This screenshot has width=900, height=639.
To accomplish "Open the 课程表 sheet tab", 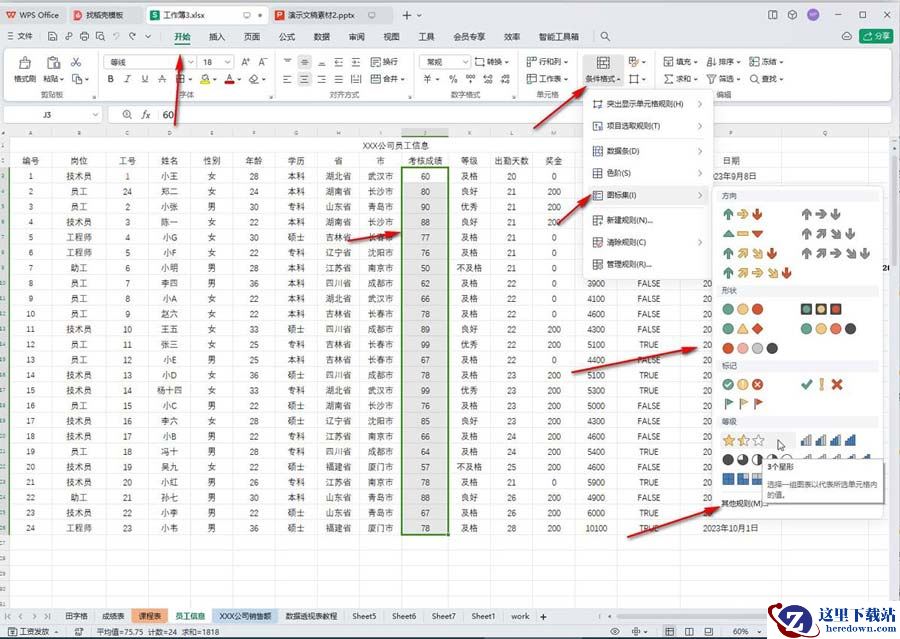I will coord(149,616).
